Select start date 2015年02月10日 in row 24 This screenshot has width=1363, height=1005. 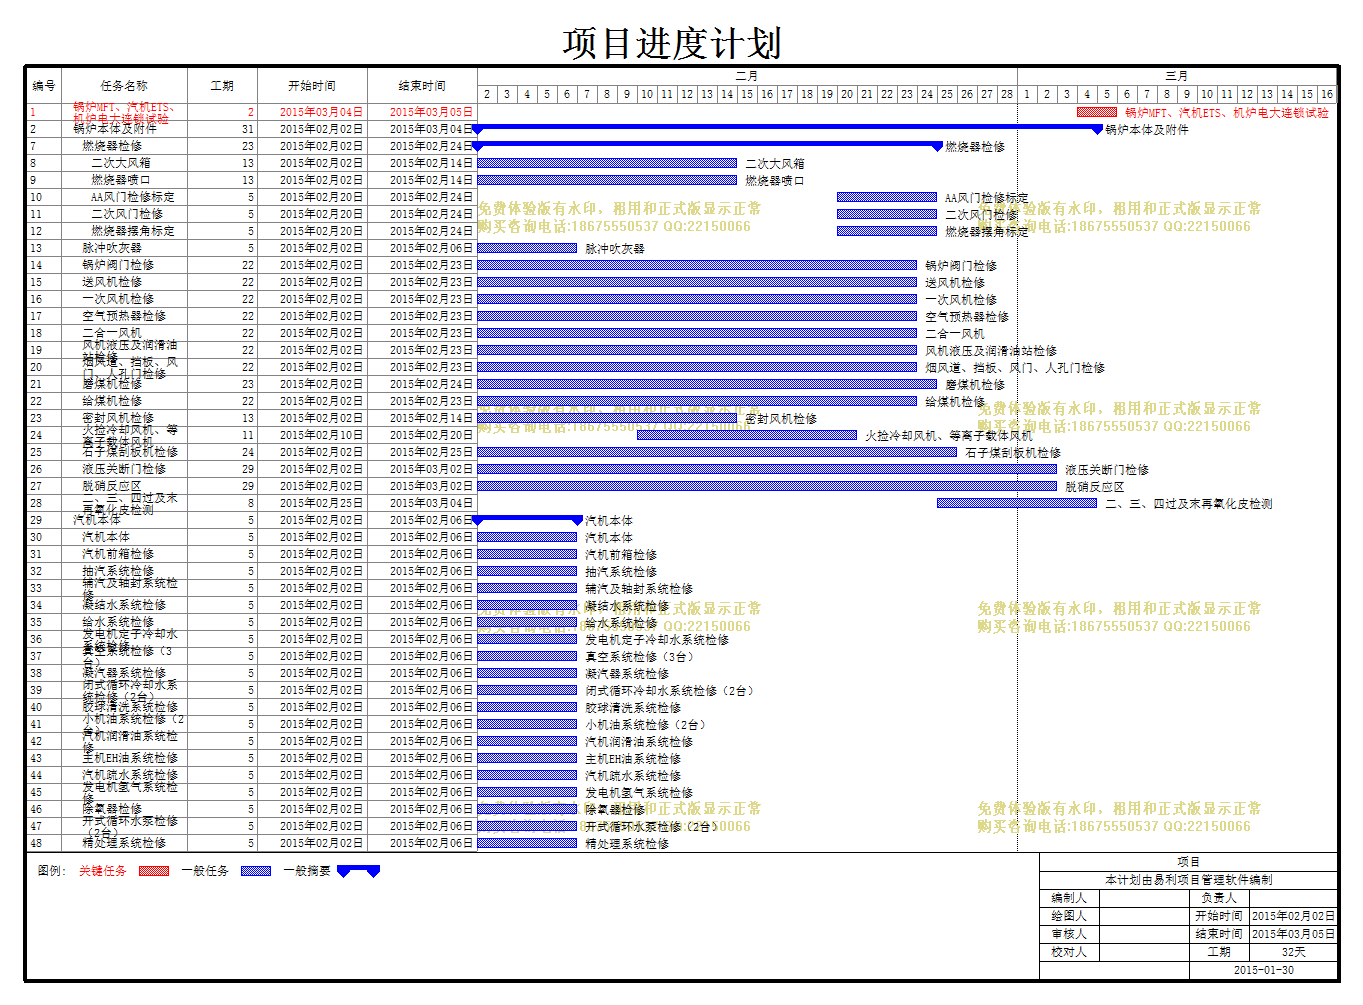coord(321,435)
